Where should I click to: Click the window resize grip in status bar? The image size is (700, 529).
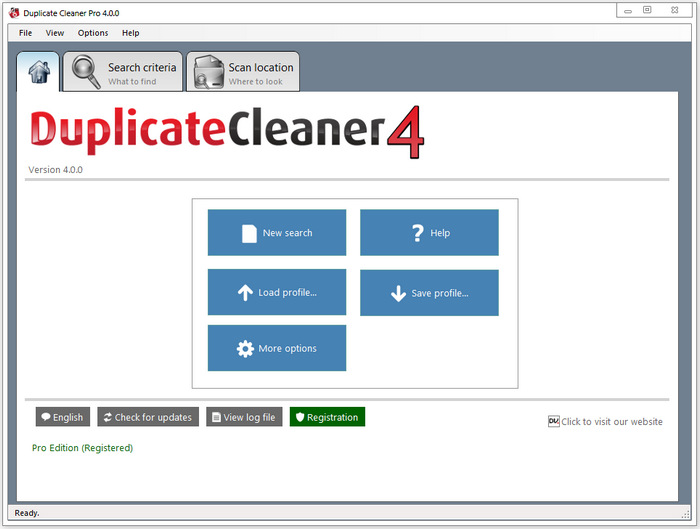[685, 514]
